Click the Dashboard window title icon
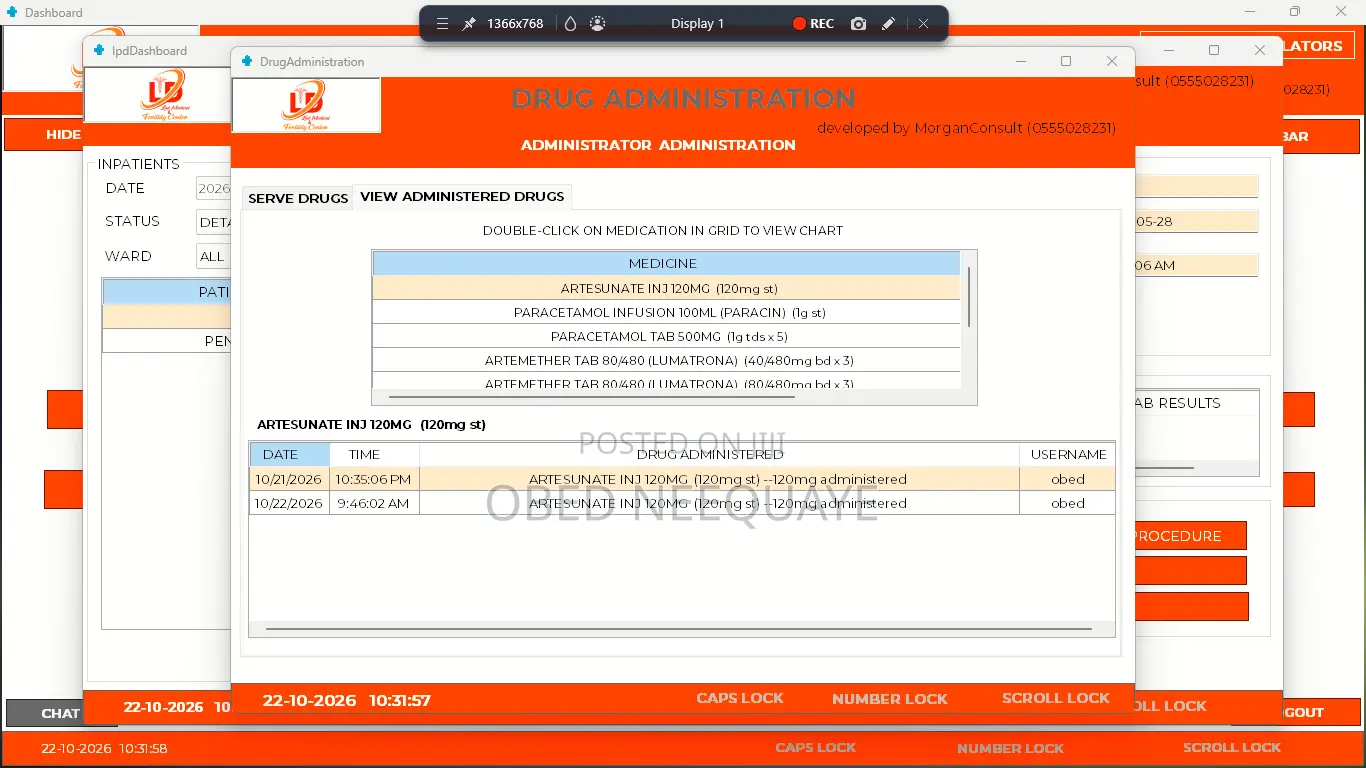1366x768 pixels. coord(11,12)
